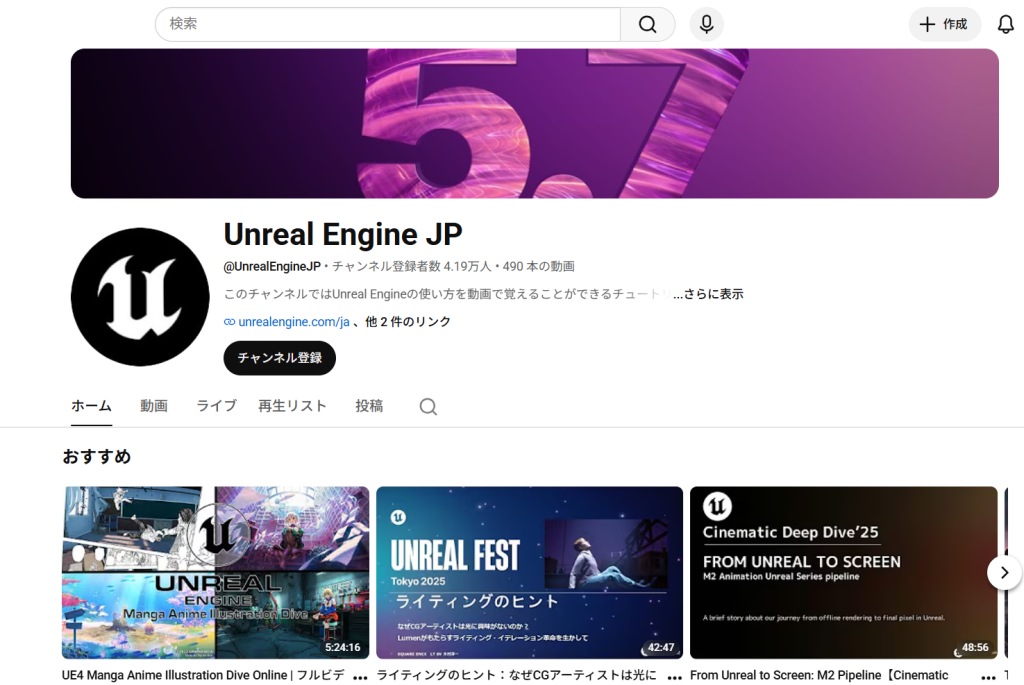Open the From Unreal to Screen: M2 Pipeline title

[x=820, y=675]
